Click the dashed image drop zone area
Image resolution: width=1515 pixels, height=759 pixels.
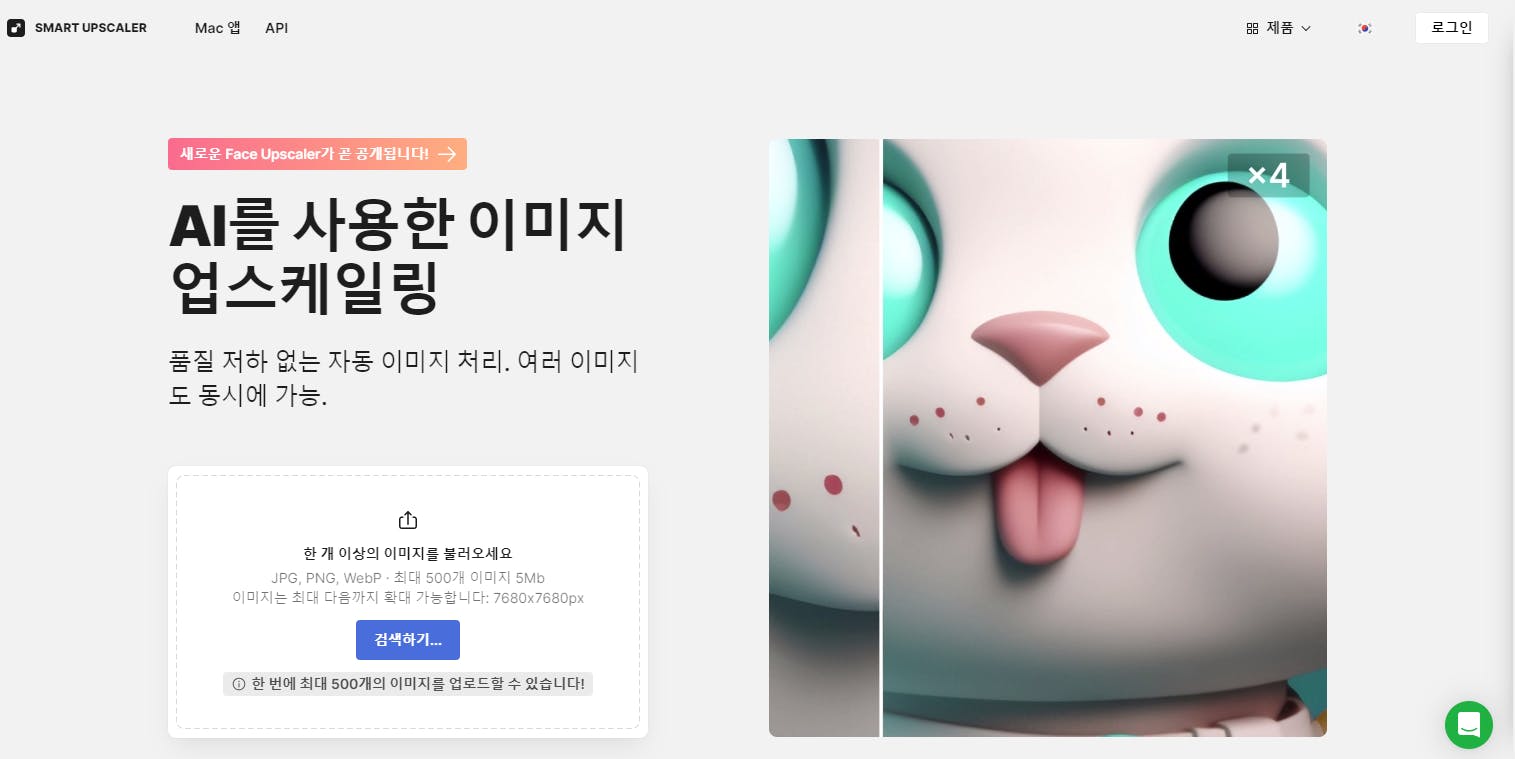(408, 602)
